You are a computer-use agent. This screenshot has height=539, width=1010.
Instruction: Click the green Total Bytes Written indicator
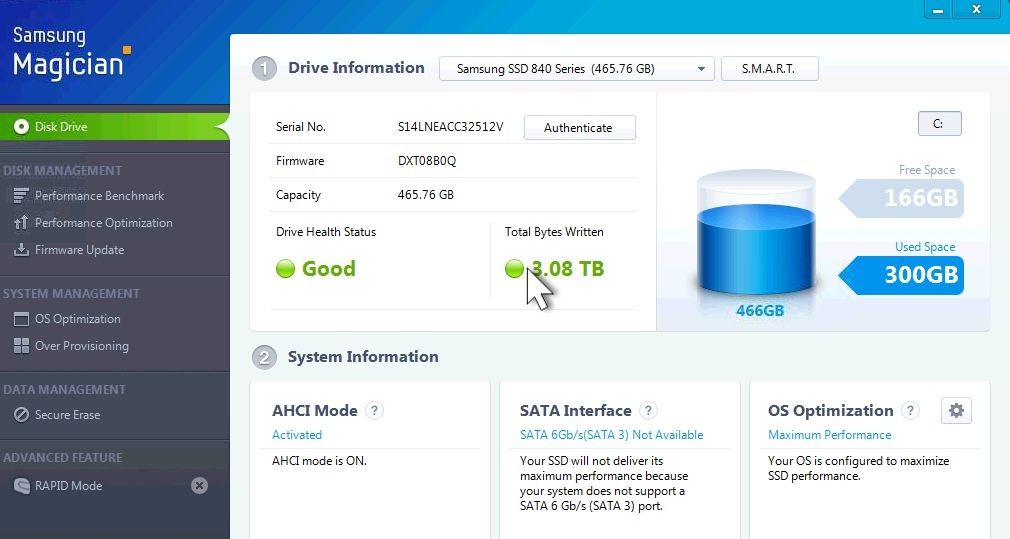[x=514, y=269]
